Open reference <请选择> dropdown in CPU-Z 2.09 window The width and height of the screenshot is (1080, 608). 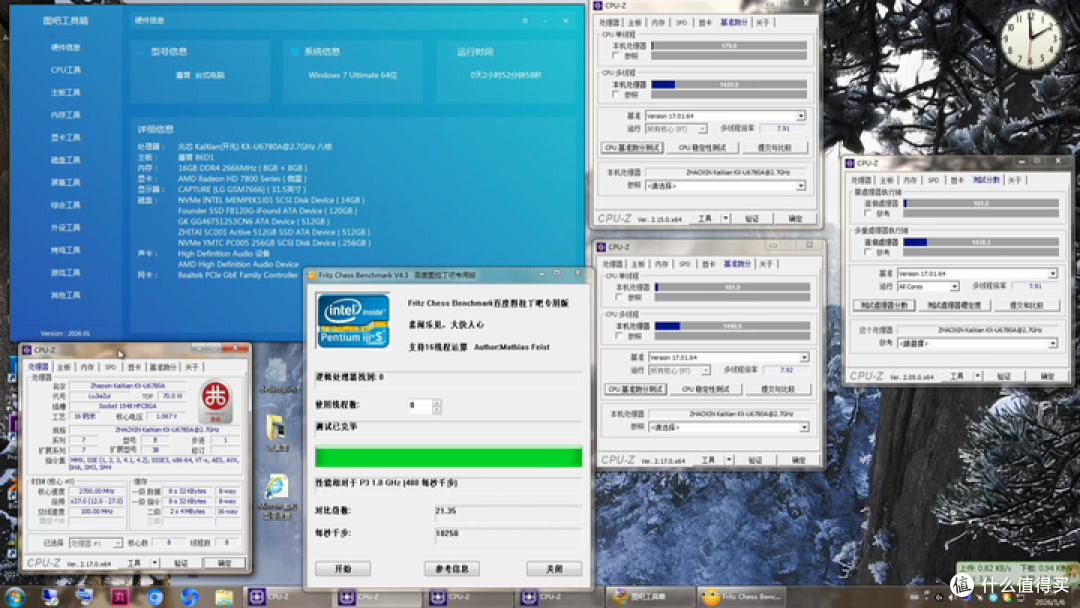pos(977,343)
